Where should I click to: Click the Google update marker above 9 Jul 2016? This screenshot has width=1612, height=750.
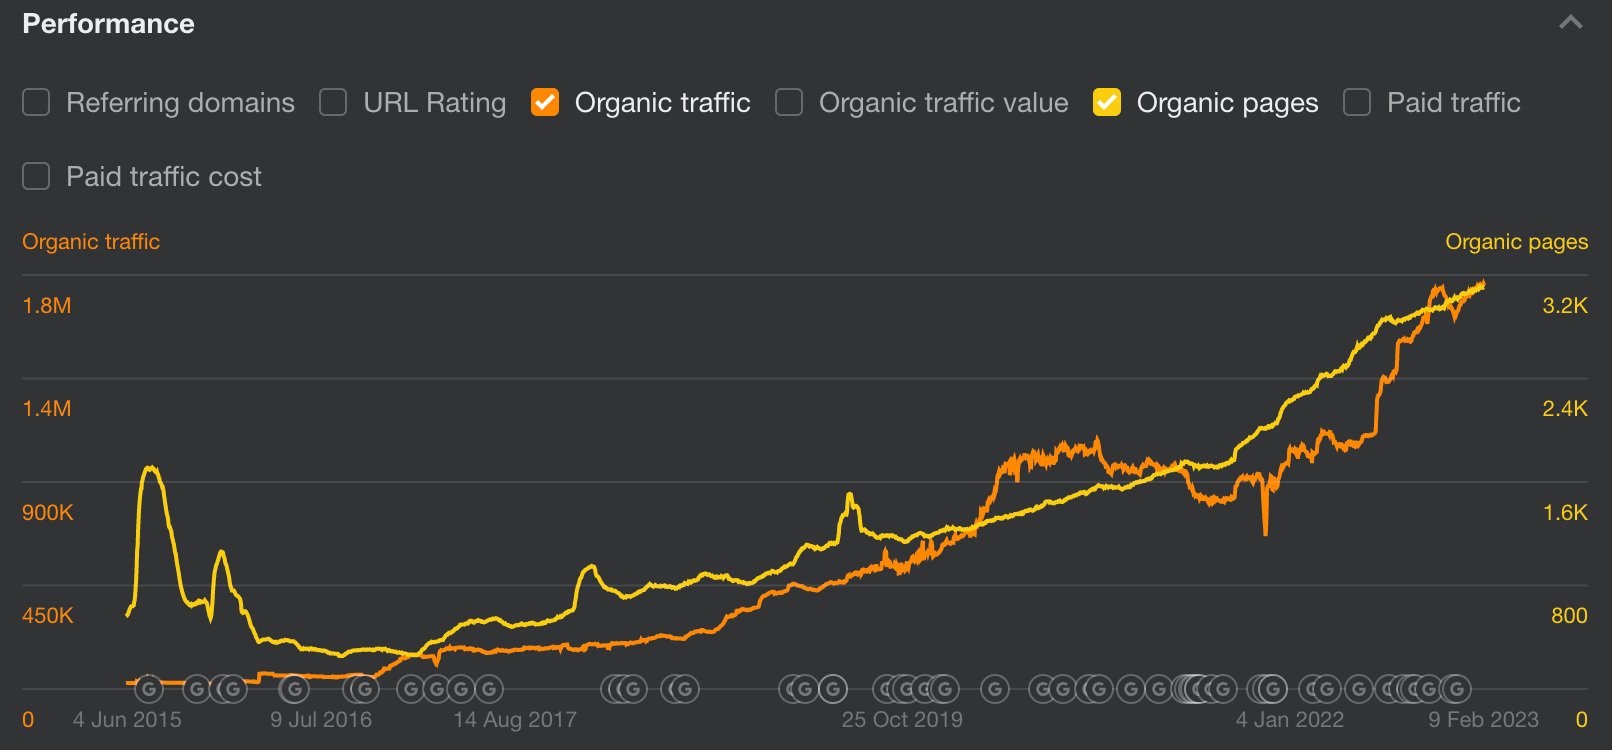[x=294, y=689]
